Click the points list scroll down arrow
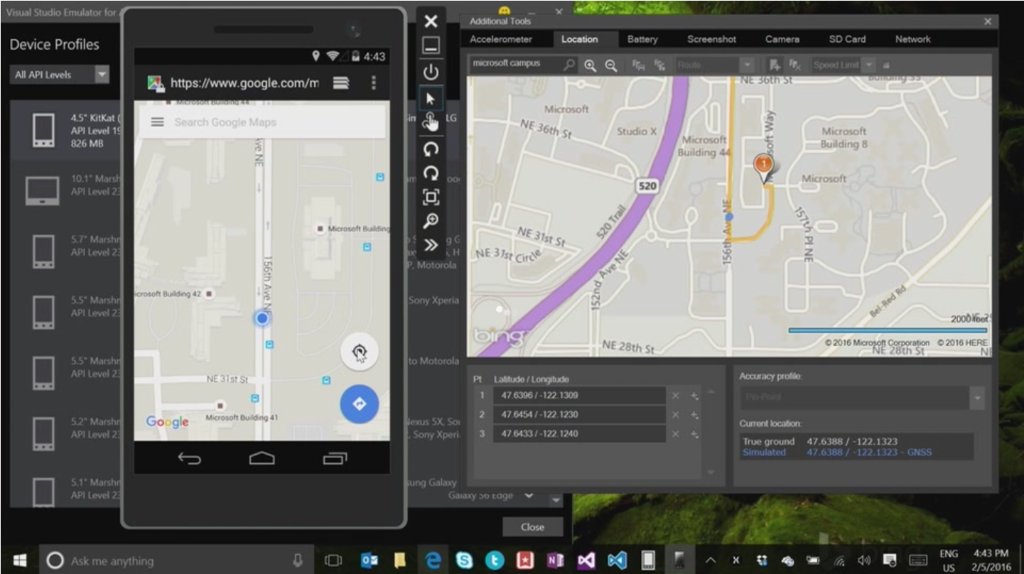The width and height of the screenshot is (1024, 574). pyautogui.click(x=711, y=471)
